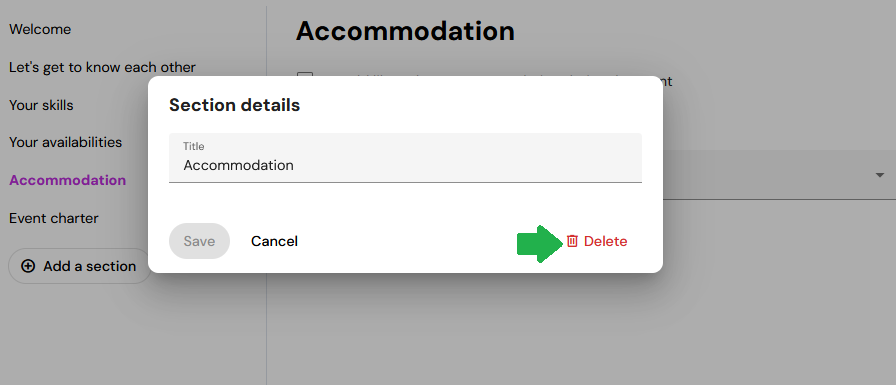Select the Your skills section

coord(41,106)
